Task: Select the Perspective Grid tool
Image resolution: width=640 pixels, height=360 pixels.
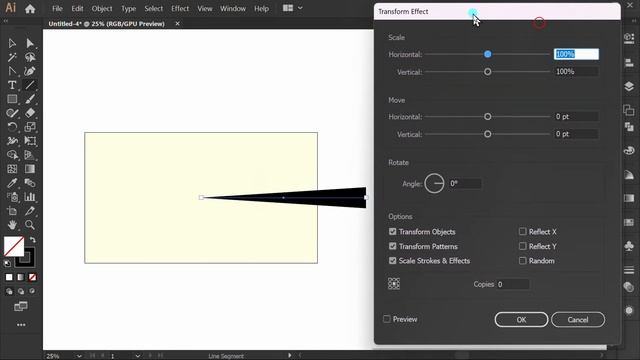Action: click(30, 155)
